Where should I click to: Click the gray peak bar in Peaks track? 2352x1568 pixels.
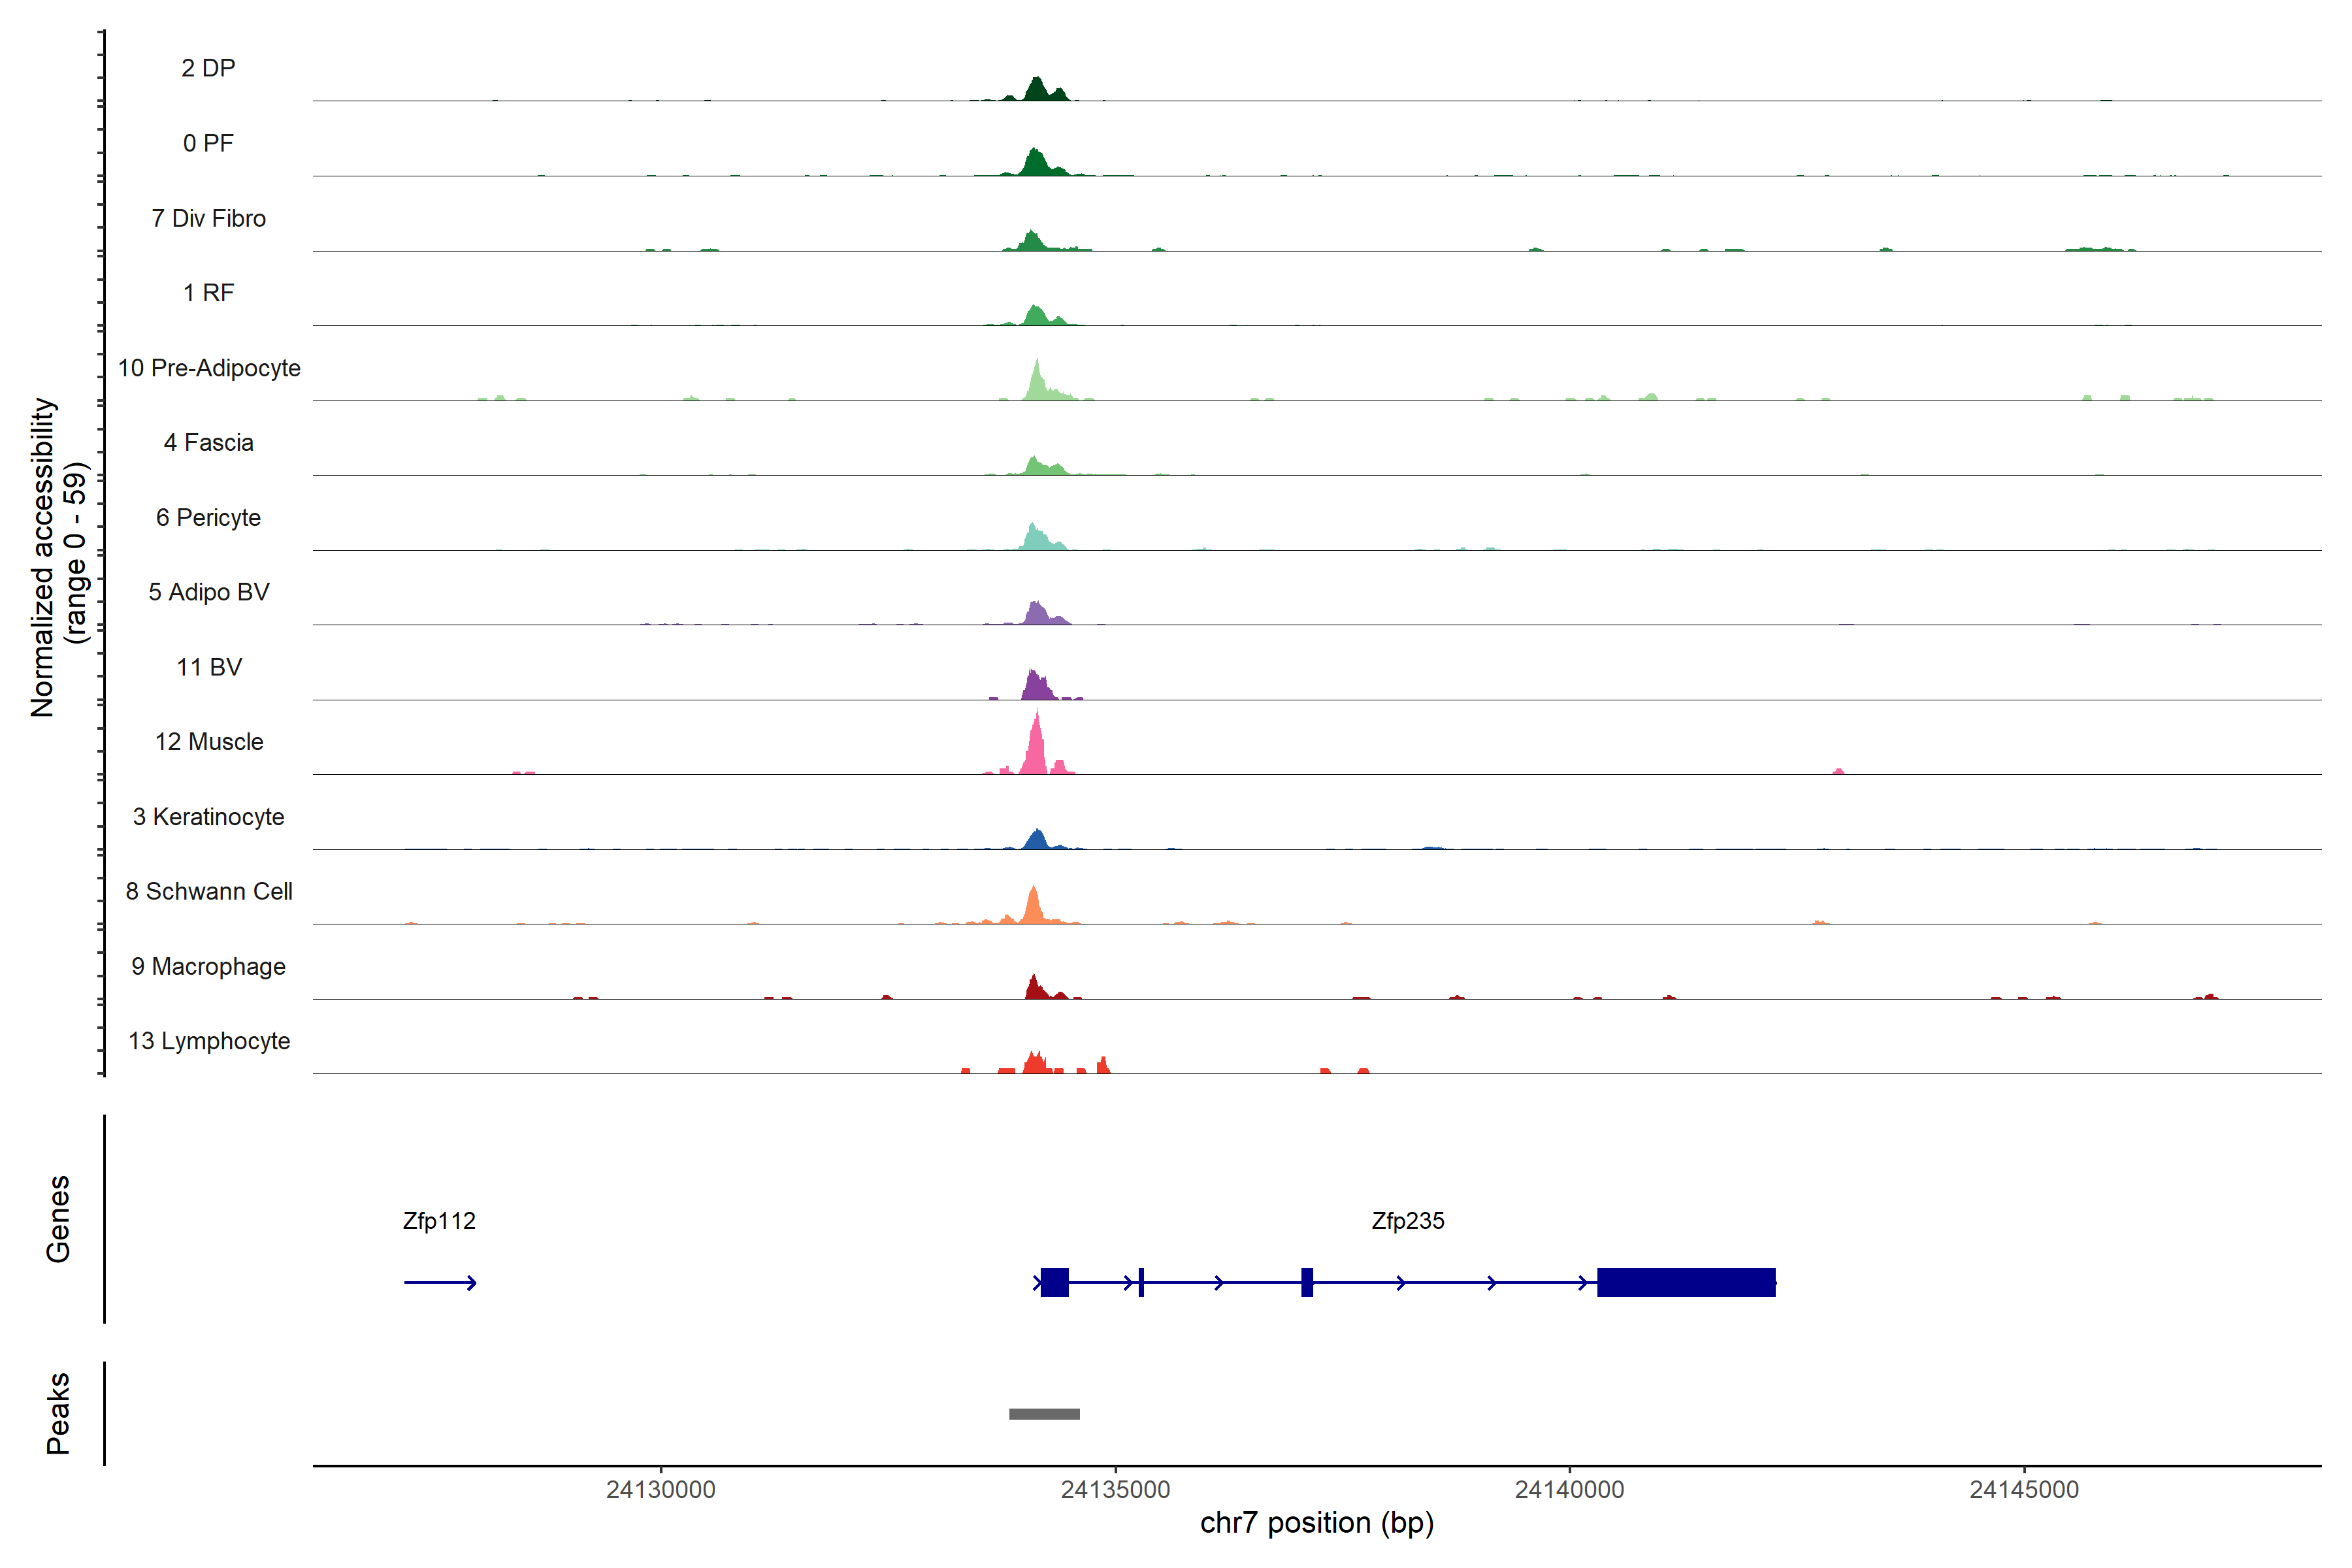pos(1044,1414)
